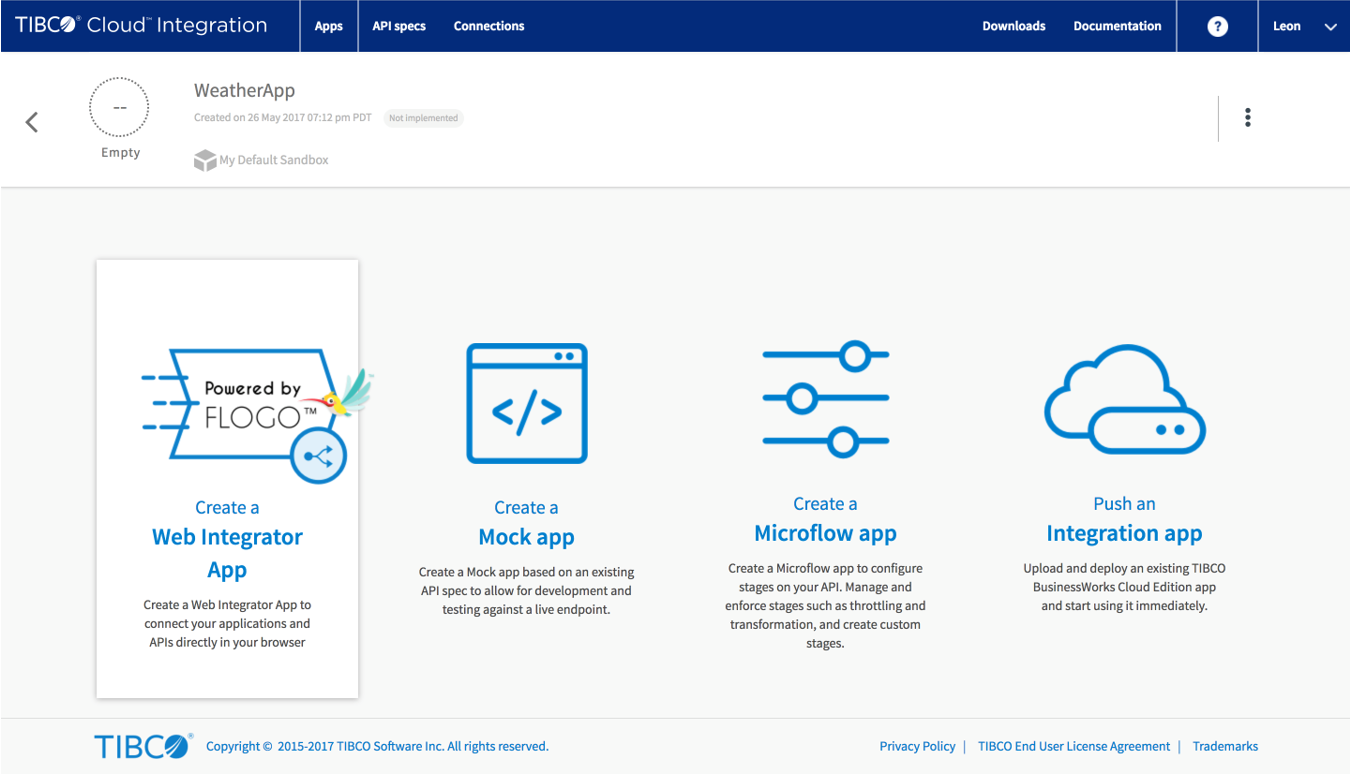This screenshot has width=1350, height=775.
Task: Open the Documentation link
Action: (1117, 27)
